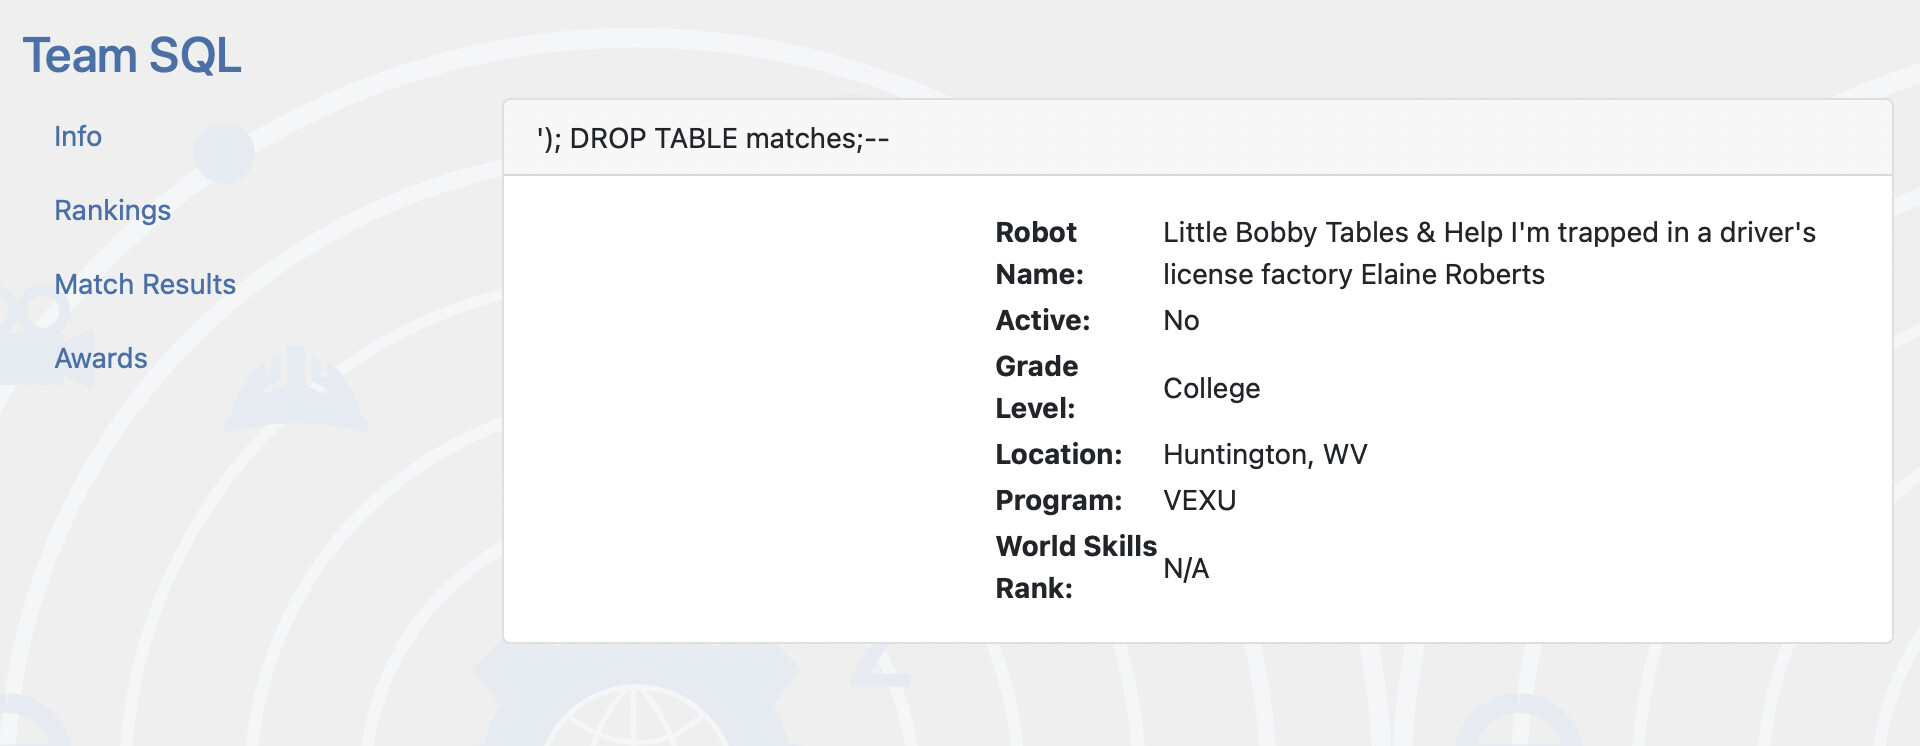Image resolution: width=1920 pixels, height=746 pixels.
Task: Click the Location label
Action: tap(1059, 454)
